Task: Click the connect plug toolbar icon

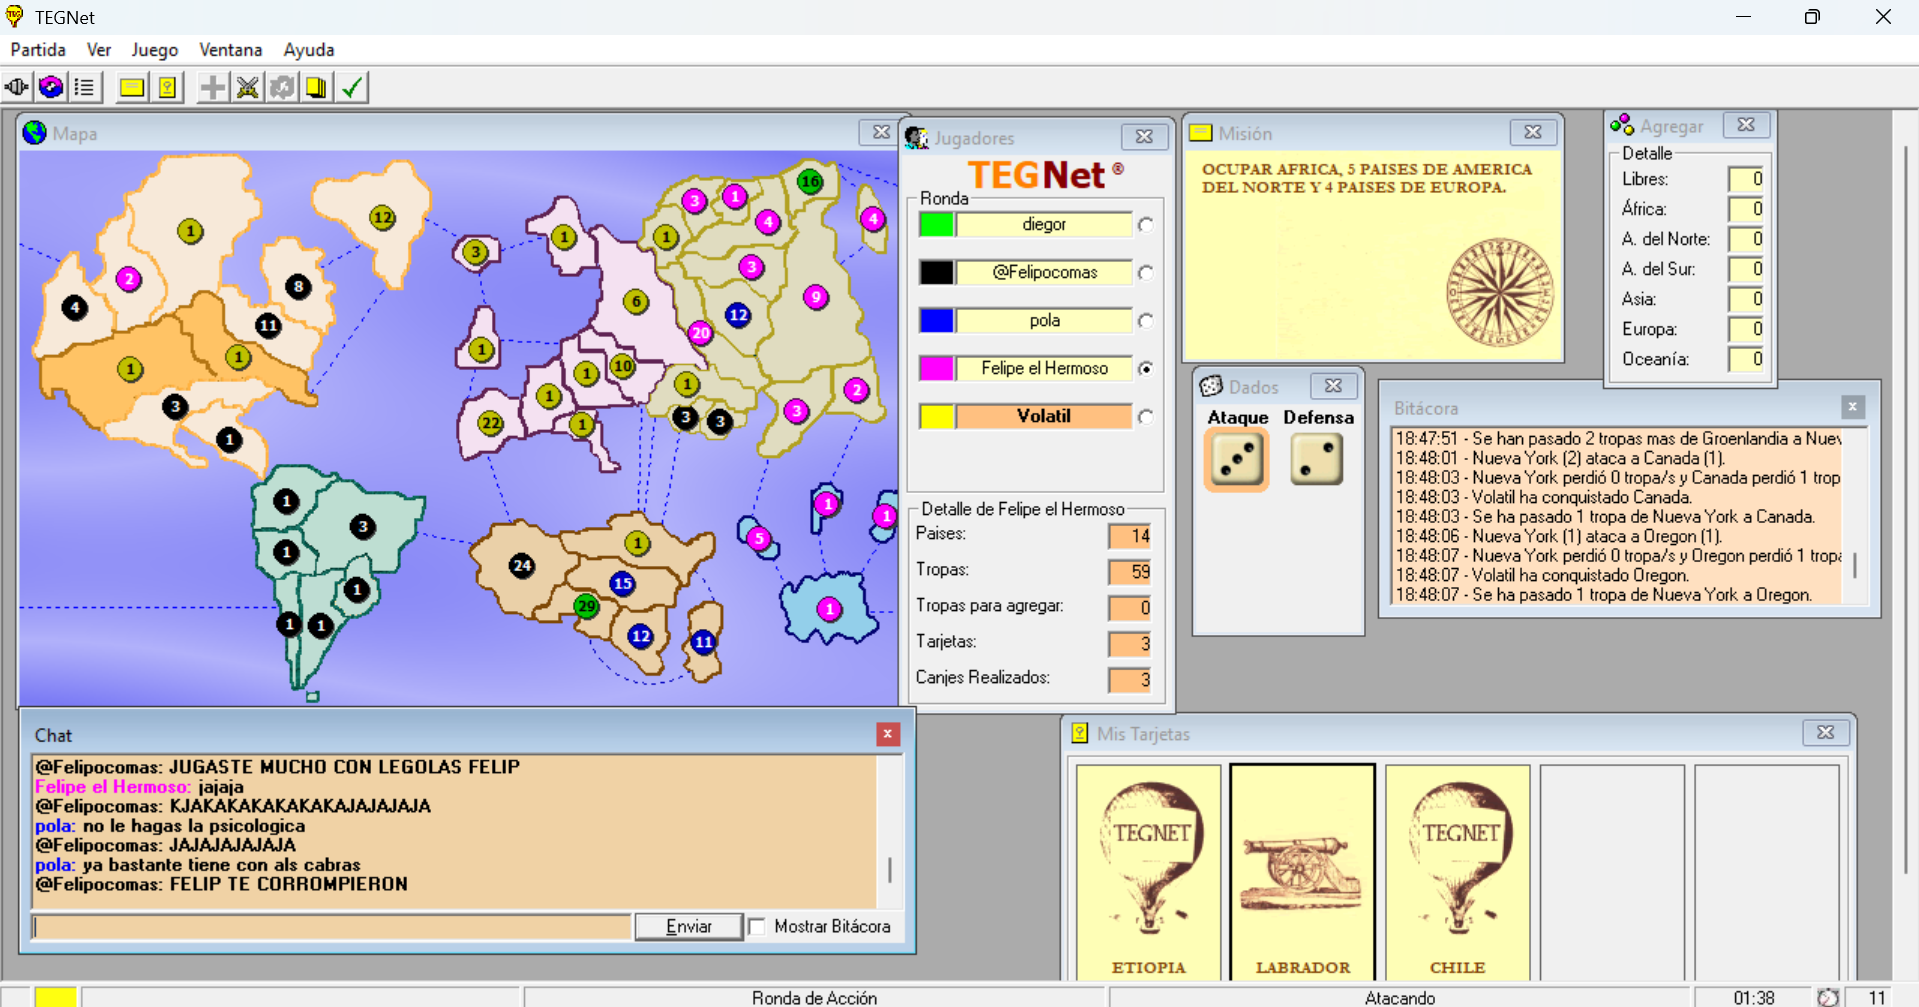Action: (17, 88)
